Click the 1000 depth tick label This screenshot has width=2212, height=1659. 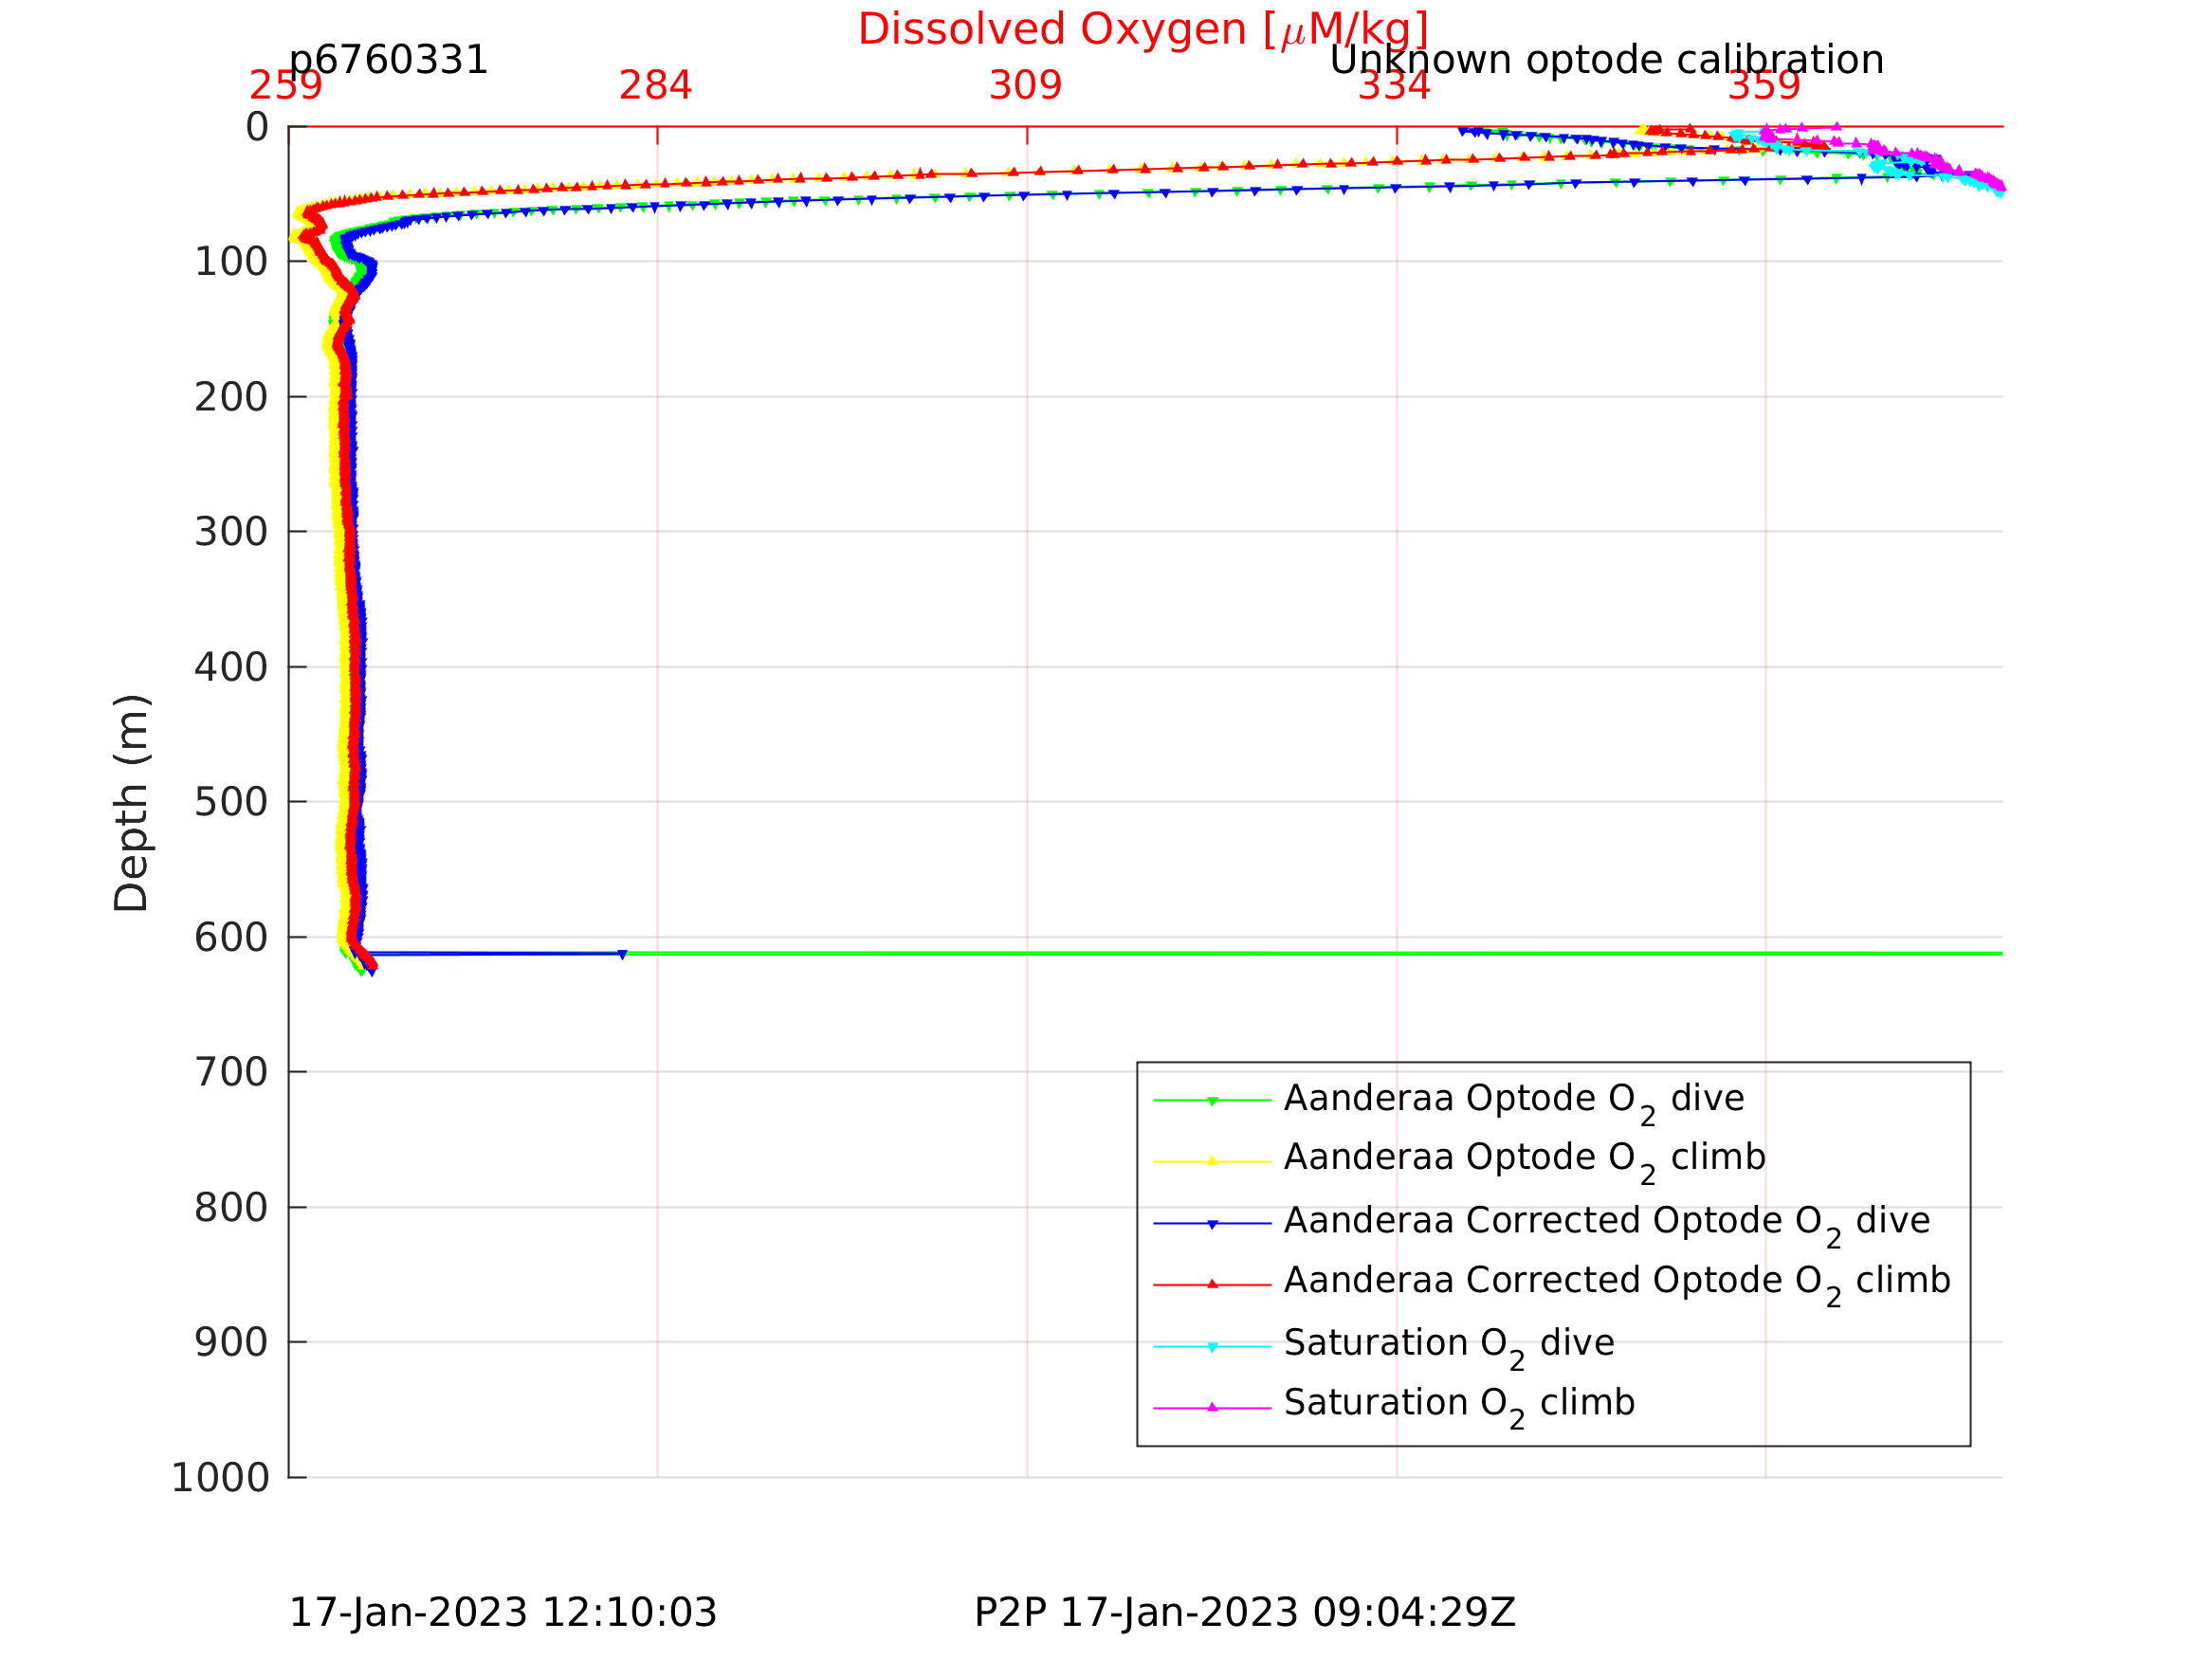click(x=220, y=1477)
